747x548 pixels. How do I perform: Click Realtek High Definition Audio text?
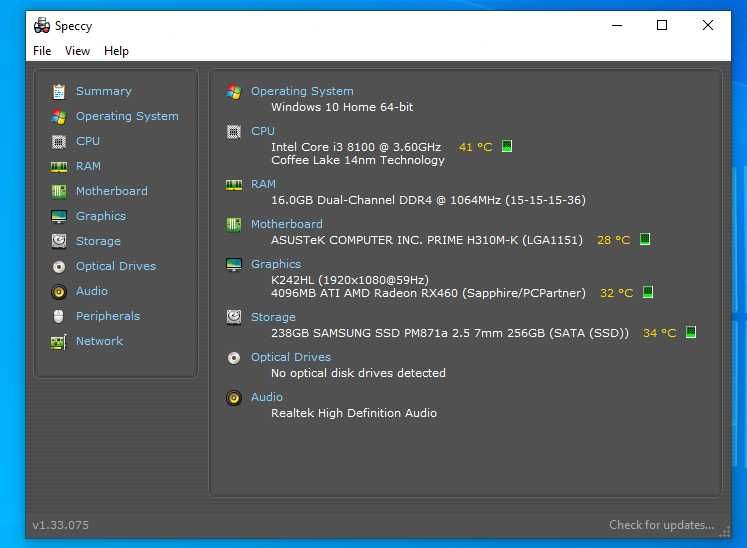pyautogui.click(x=353, y=413)
